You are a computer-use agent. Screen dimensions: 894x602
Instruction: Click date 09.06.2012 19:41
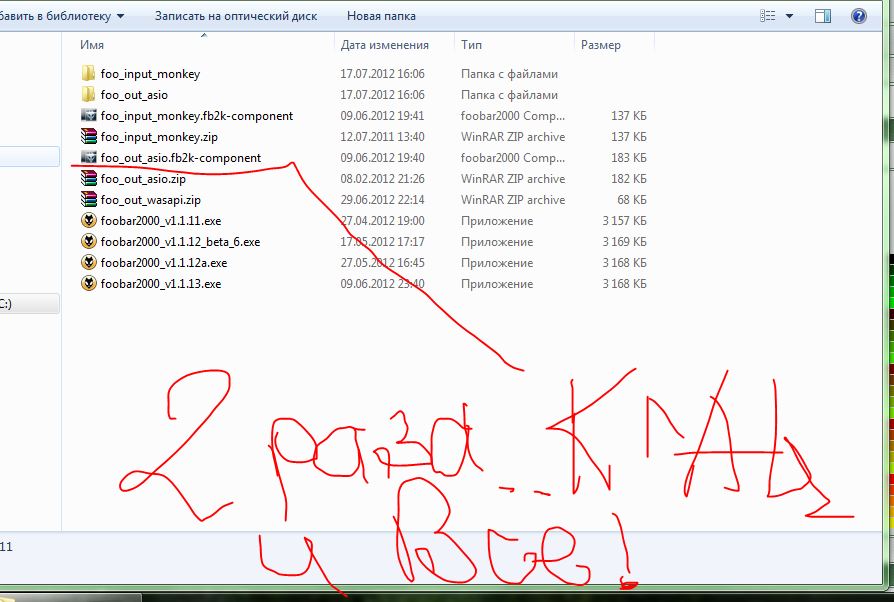point(382,116)
